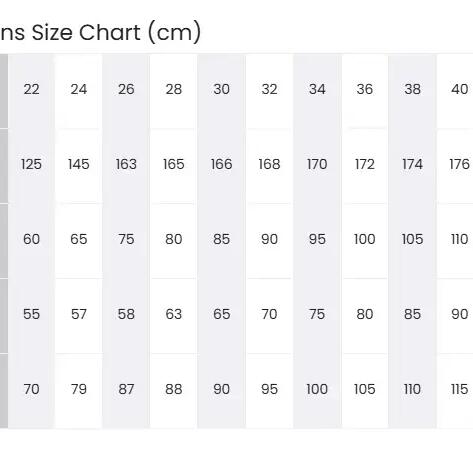Image resolution: width=473 pixels, height=473 pixels.
Task: Select the 87 value cell
Action: [126, 390]
